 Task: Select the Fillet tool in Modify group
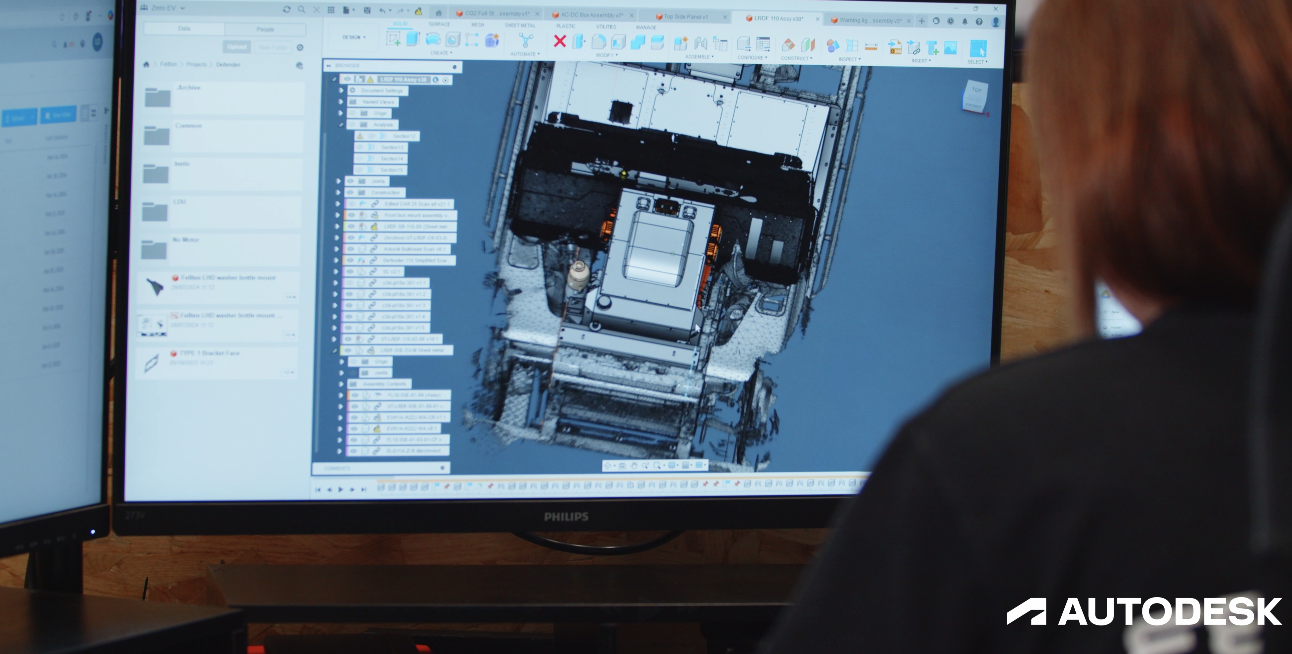tap(598, 41)
